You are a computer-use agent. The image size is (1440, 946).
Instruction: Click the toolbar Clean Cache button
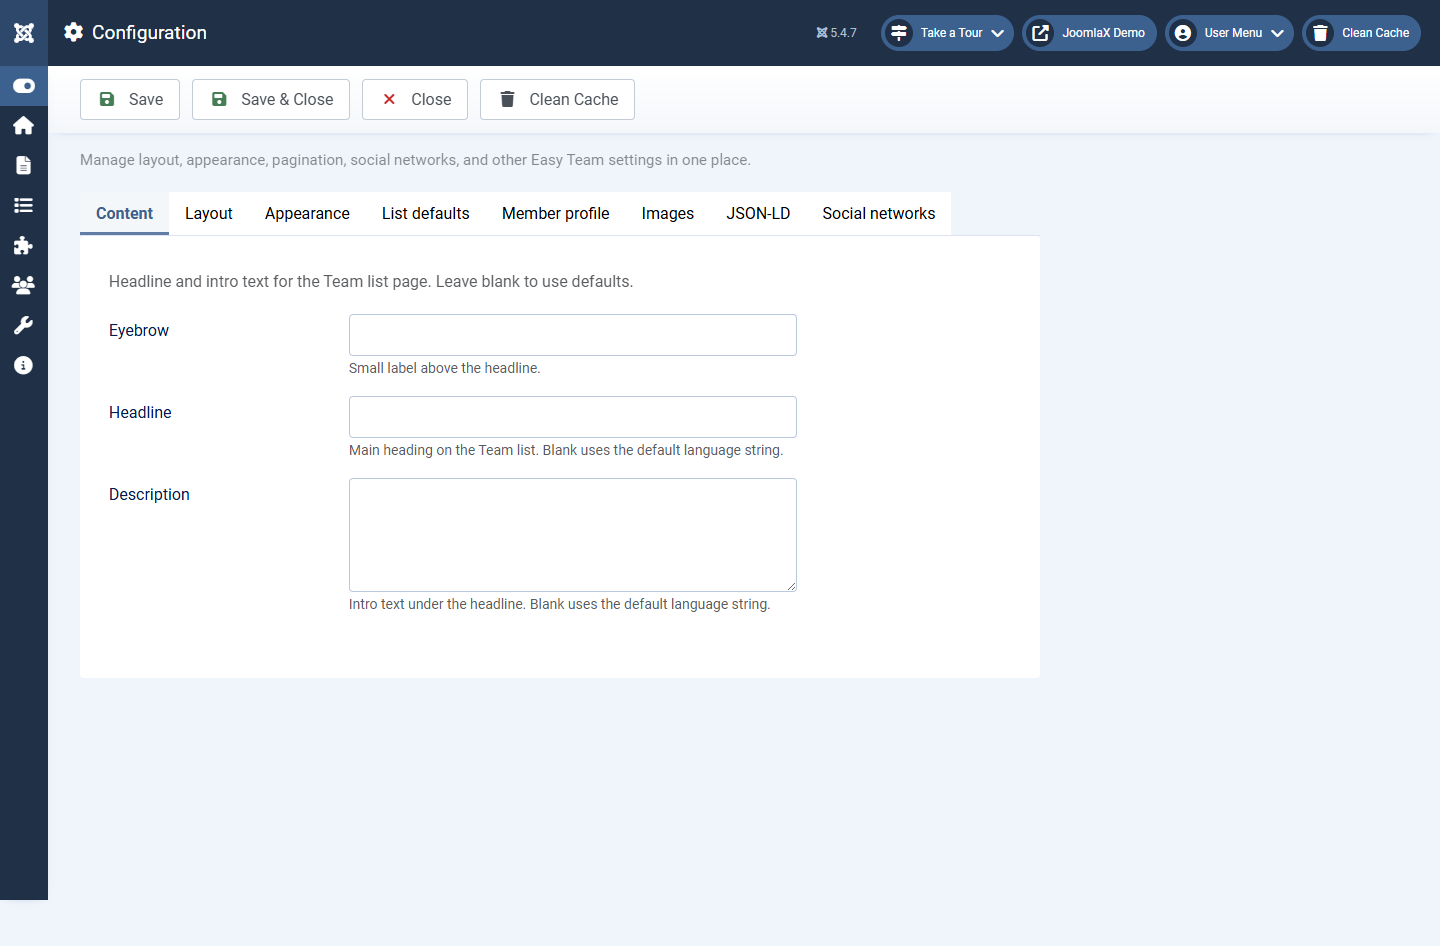[557, 99]
